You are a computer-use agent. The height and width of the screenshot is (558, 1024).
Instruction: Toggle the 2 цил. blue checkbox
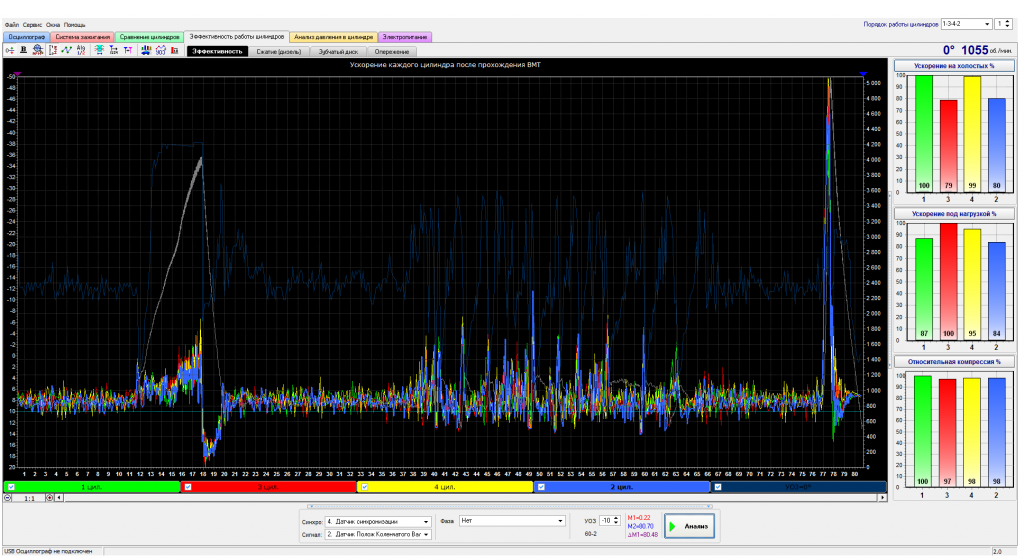click(541, 487)
